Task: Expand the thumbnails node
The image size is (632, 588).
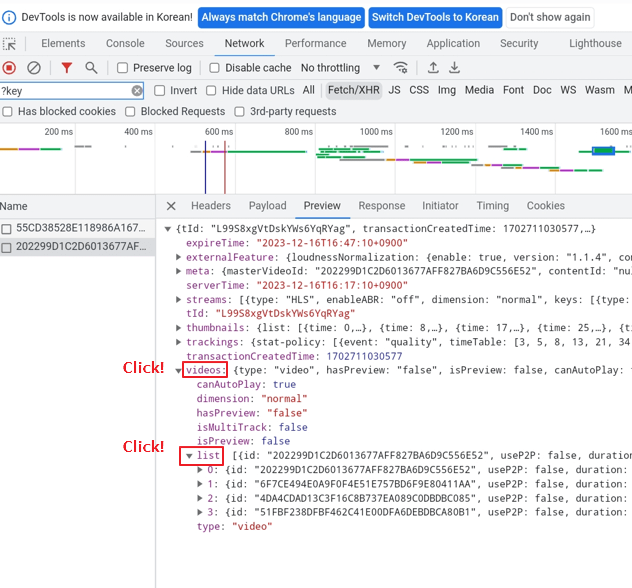Action: [x=178, y=328]
